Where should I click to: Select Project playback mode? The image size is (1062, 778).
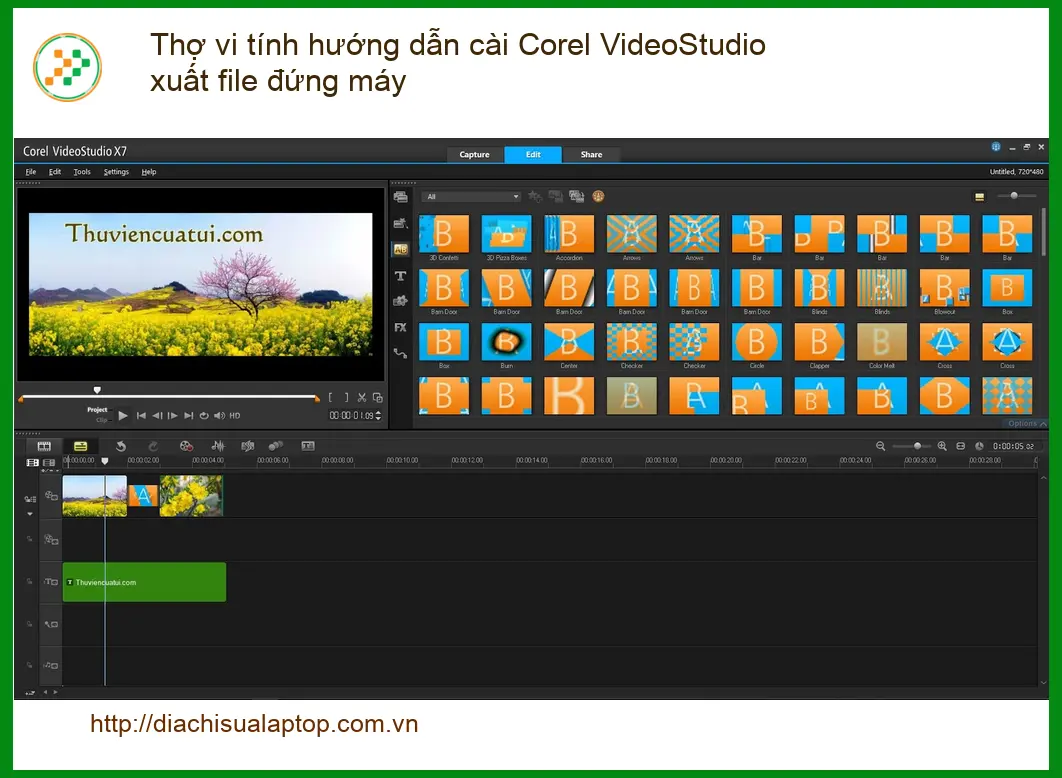97,410
